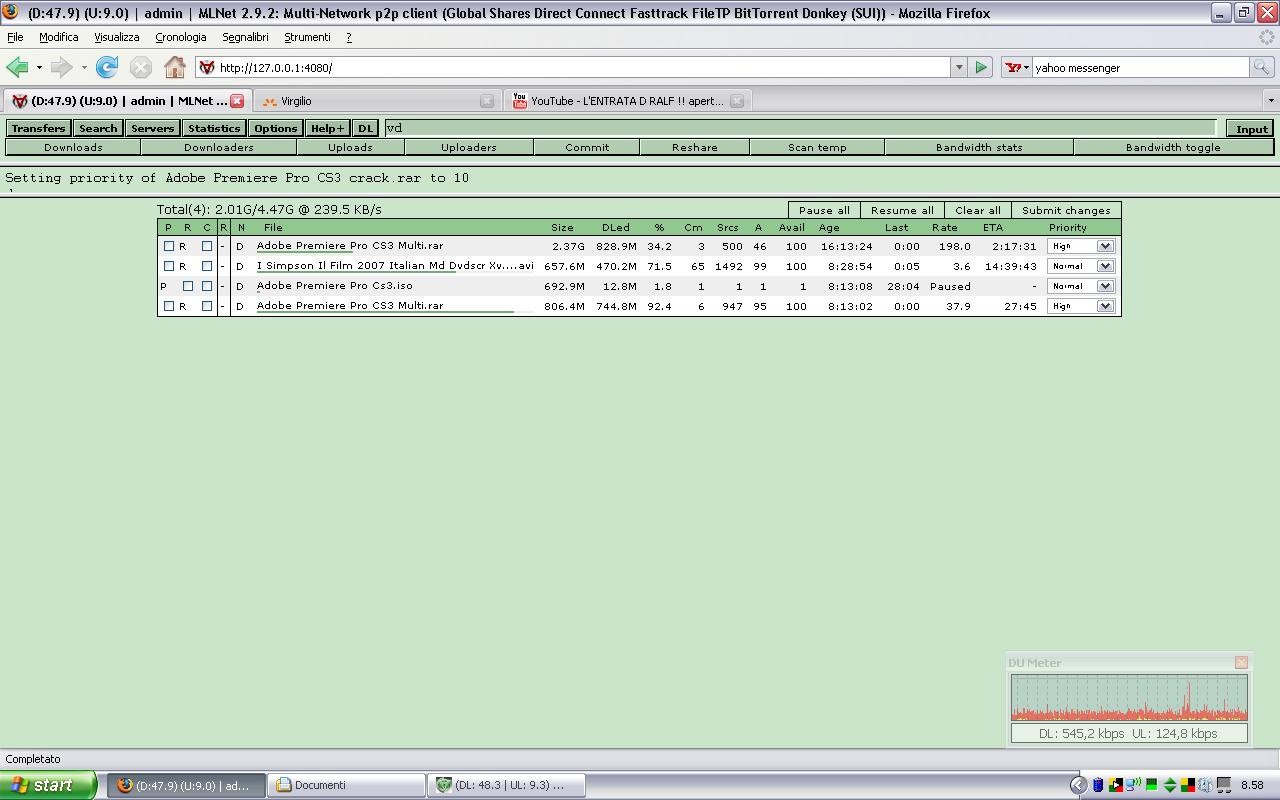Reload the page with the refresh icon
Image resolution: width=1280 pixels, height=800 pixels.
[x=107, y=68]
